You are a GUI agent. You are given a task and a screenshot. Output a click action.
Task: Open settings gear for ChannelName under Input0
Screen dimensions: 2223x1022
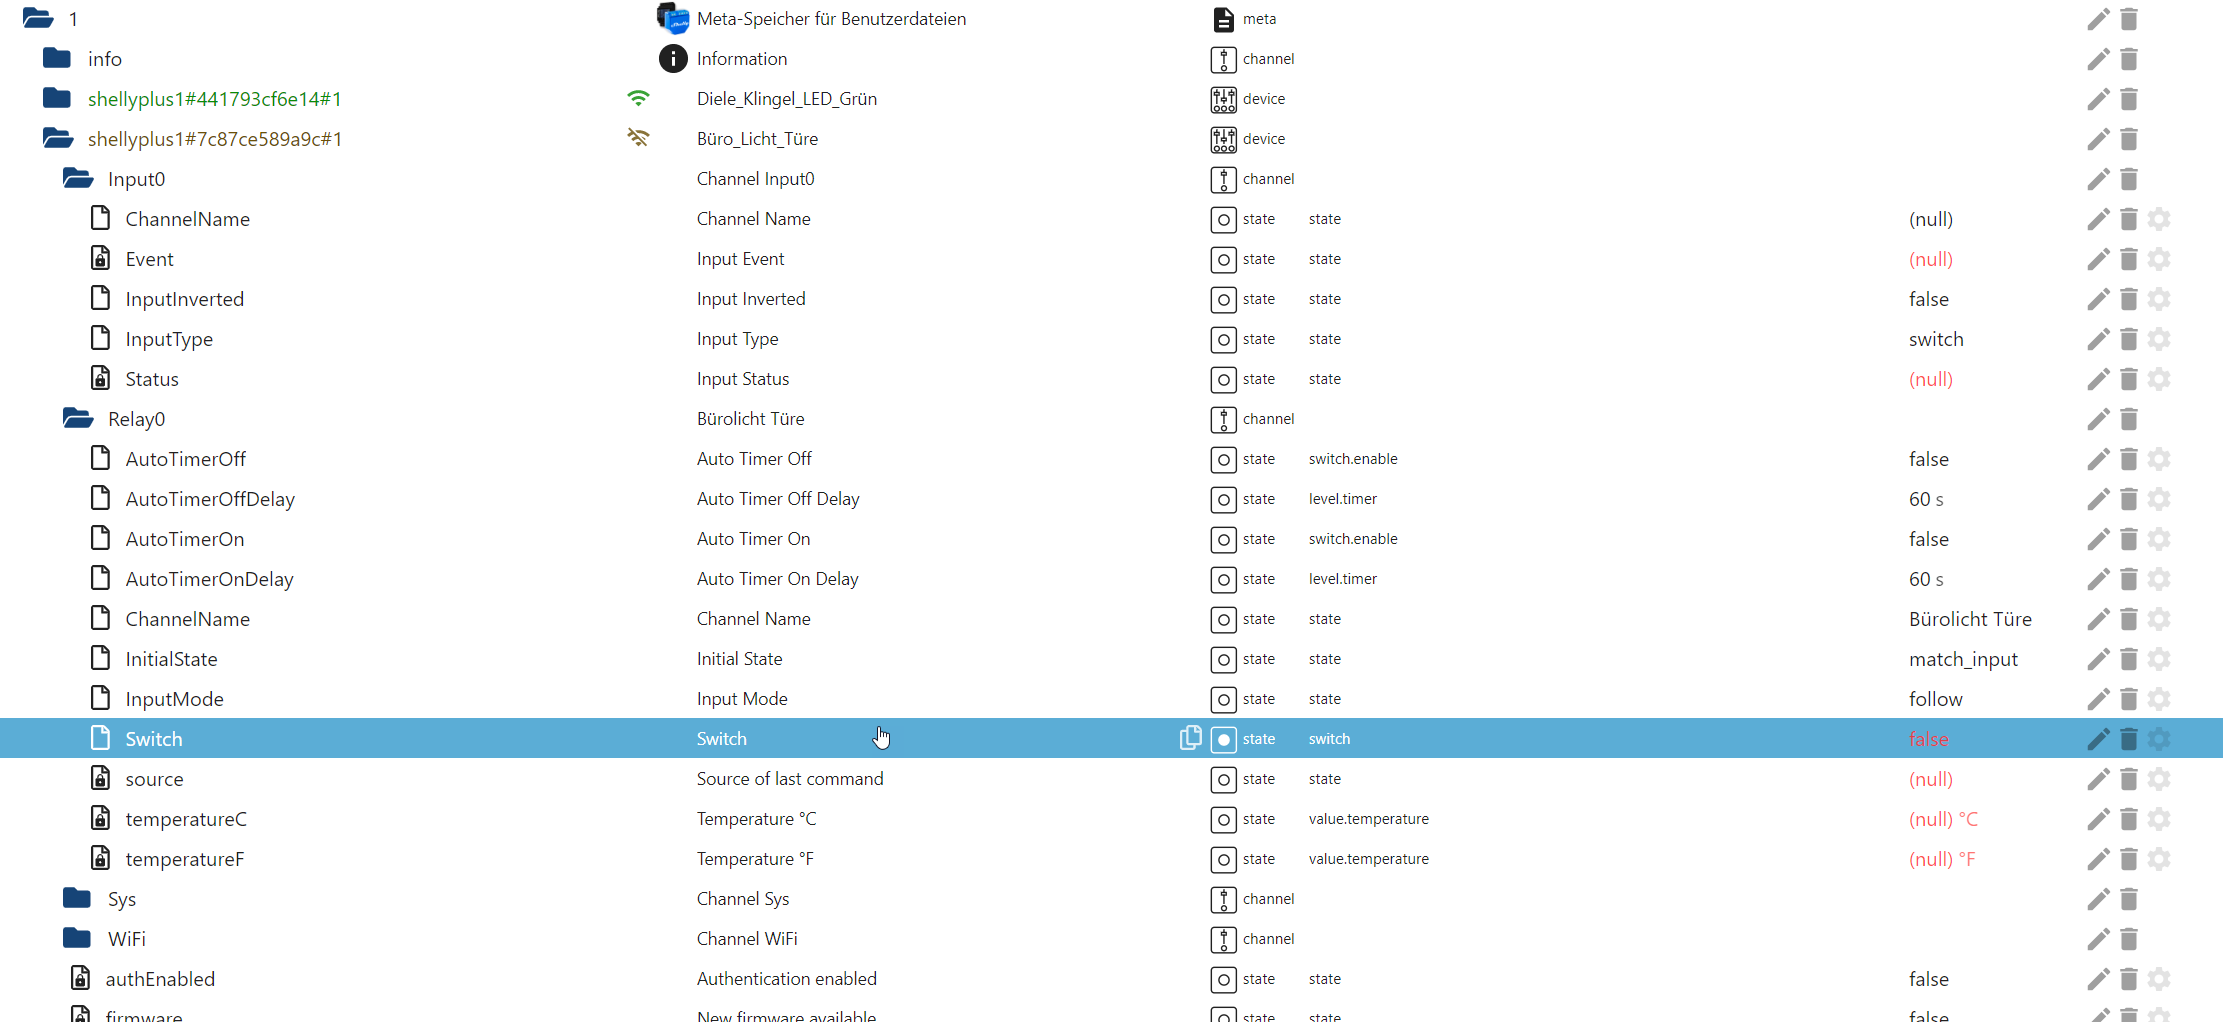(x=2159, y=219)
